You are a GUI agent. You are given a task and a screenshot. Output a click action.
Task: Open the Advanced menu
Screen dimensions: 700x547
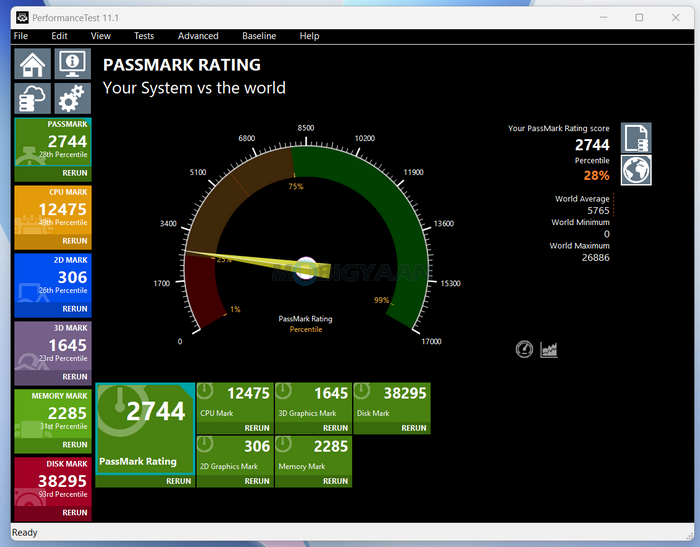[x=198, y=36]
